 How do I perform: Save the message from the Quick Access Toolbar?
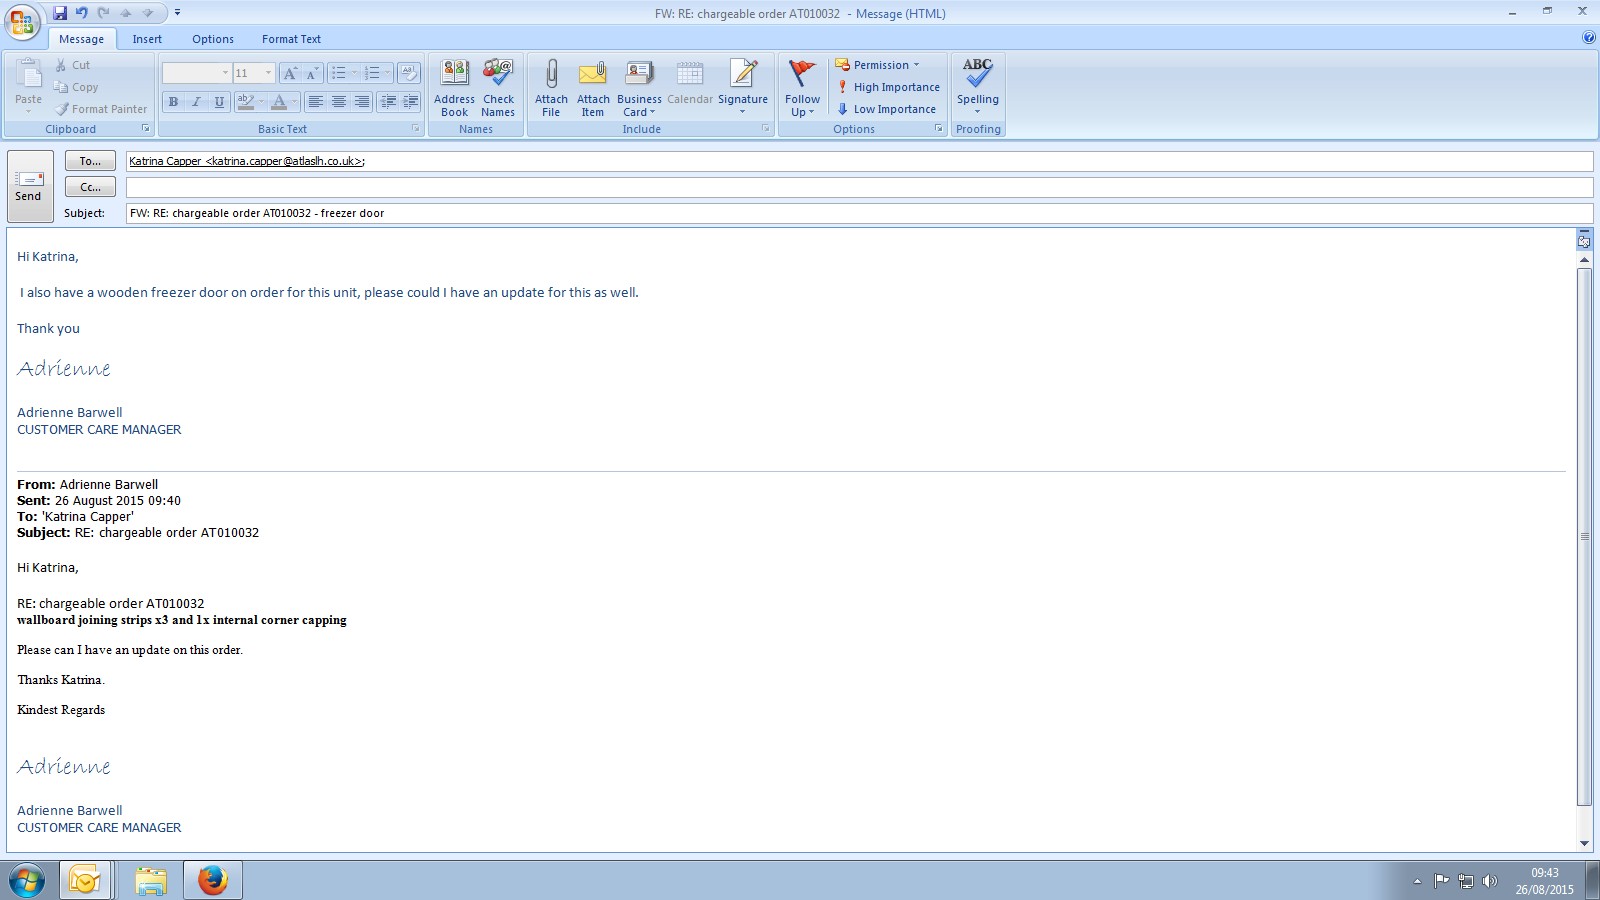tap(60, 13)
